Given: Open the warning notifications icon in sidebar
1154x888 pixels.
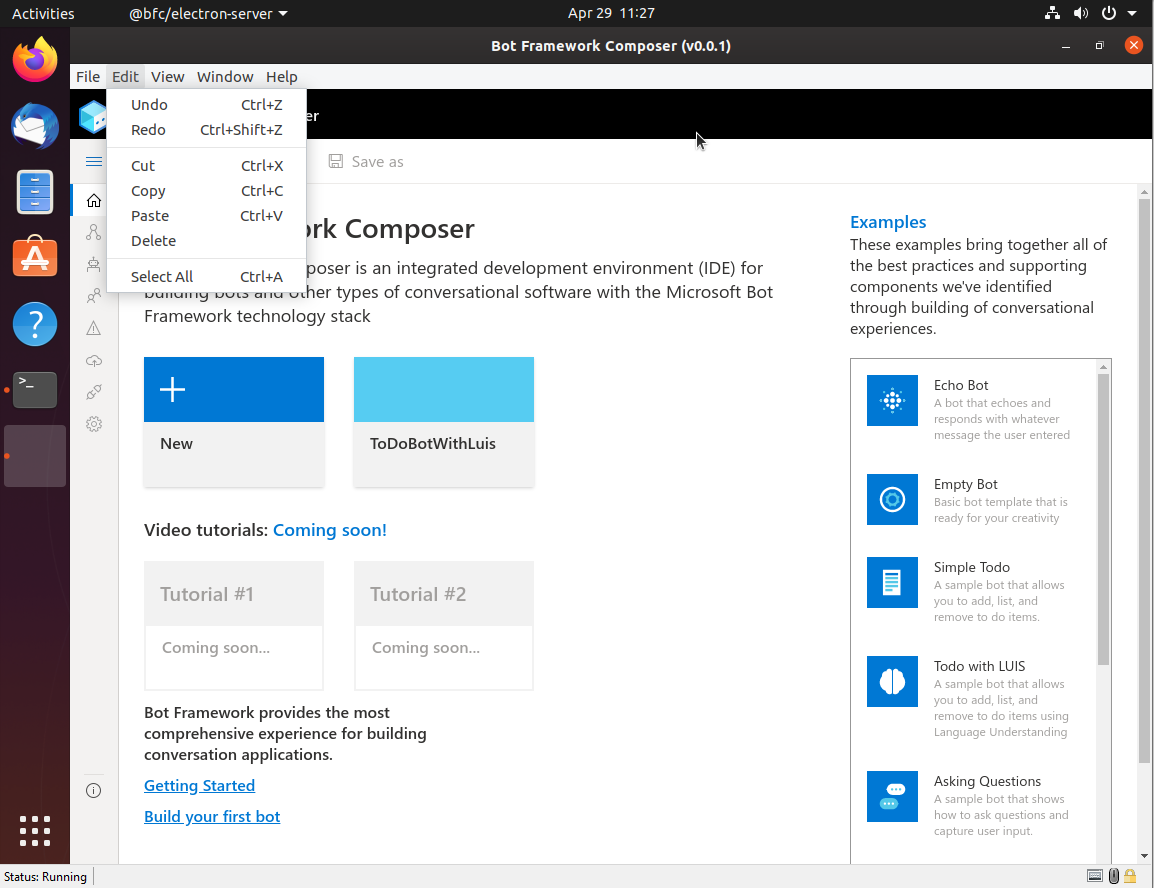Looking at the screenshot, I should coord(93,328).
